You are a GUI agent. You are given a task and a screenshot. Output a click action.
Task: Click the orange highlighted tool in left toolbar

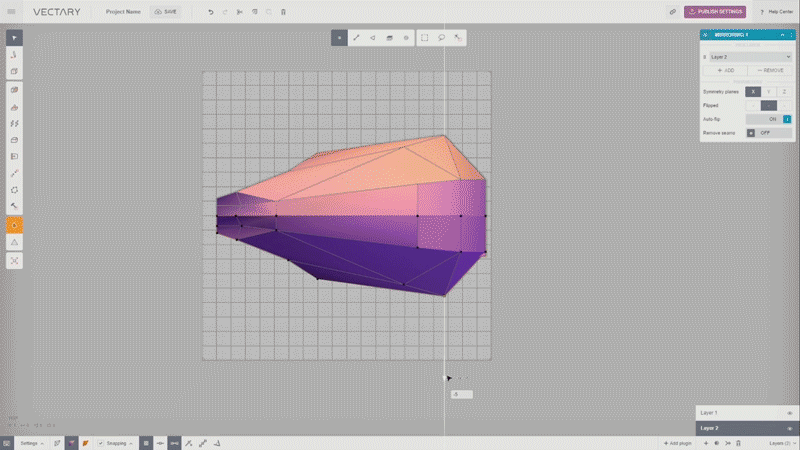14,225
